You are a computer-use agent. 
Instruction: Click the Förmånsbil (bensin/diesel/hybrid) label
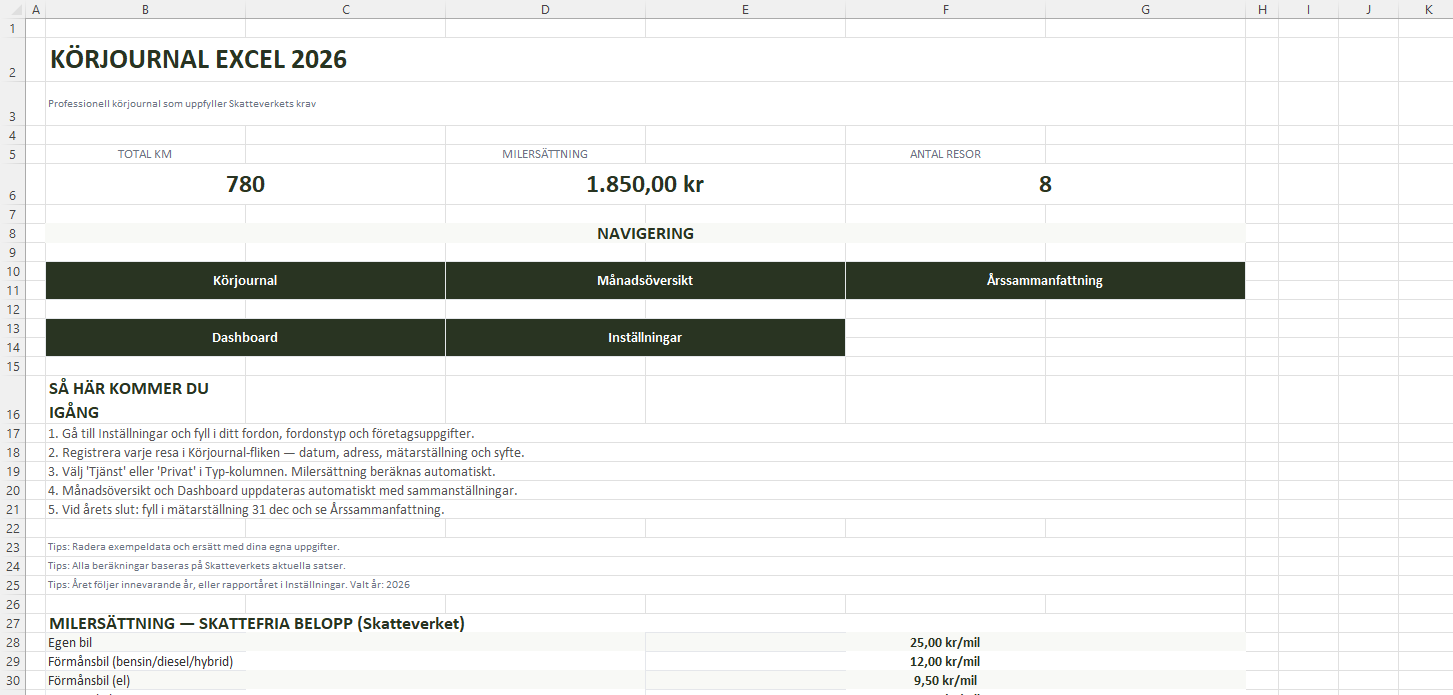pyautogui.click(x=140, y=661)
